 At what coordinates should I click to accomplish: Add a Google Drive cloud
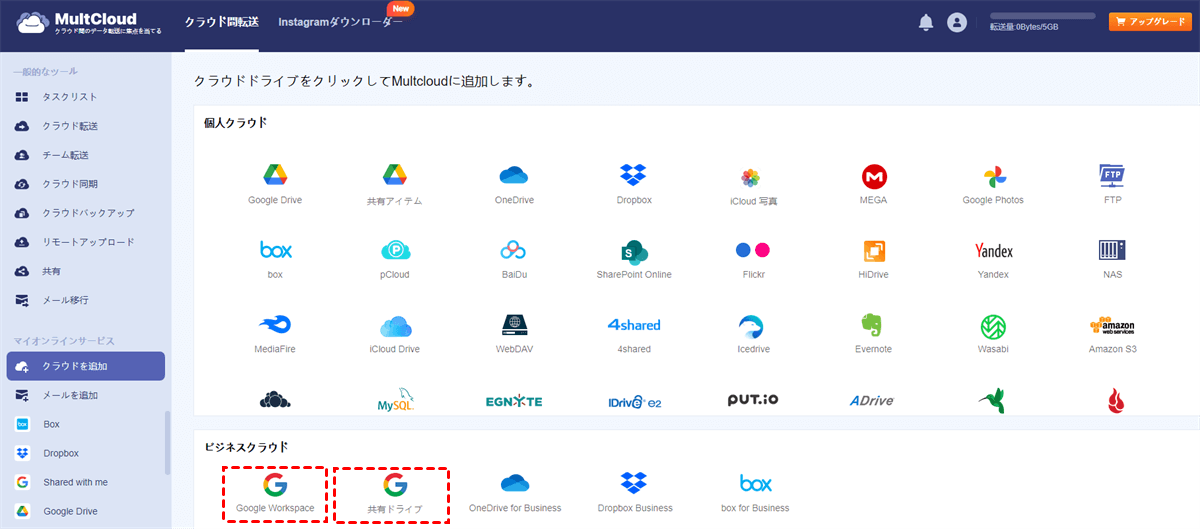click(x=275, y=185)
